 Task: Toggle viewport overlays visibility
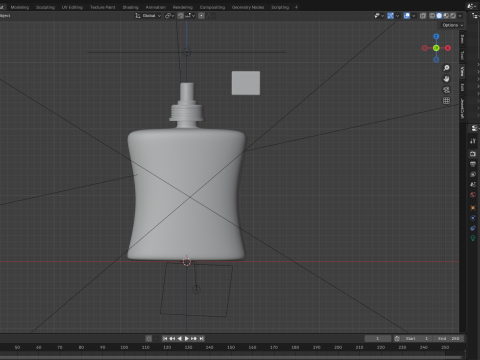pos(407,16)
